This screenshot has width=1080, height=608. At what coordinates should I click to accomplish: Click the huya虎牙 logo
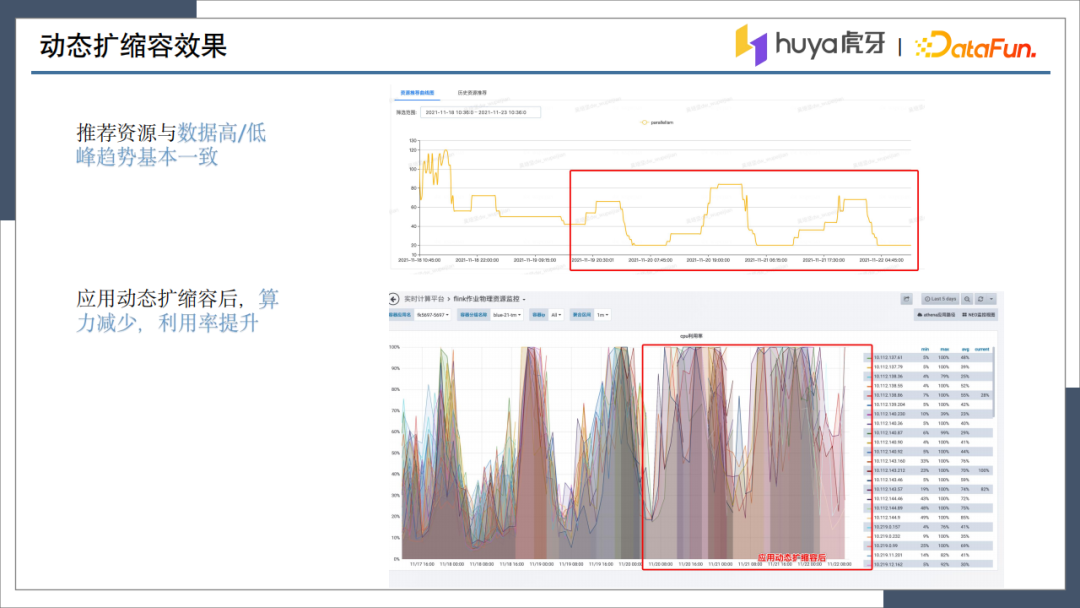tap(810, 45)
